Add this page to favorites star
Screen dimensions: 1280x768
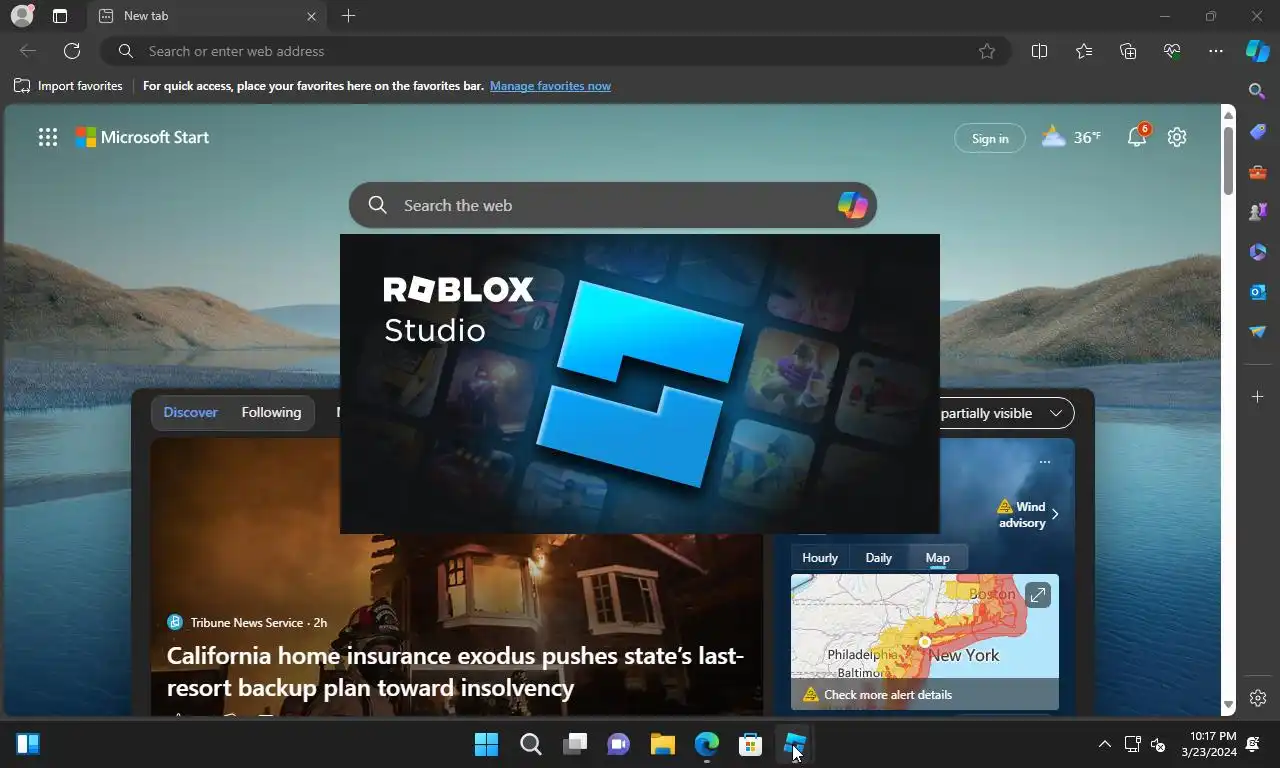tap(987, 51)
